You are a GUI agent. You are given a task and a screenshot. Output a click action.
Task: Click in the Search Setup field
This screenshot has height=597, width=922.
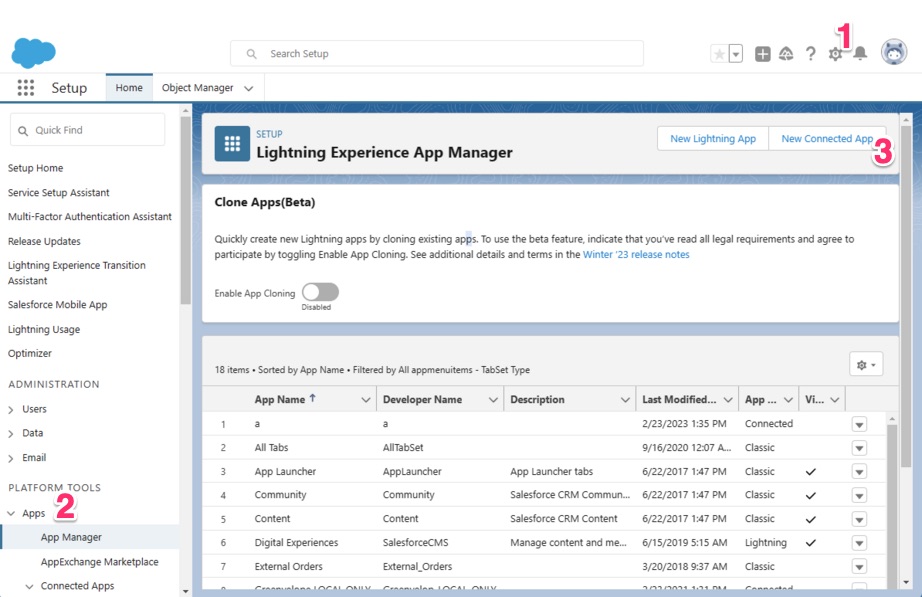point(437,54)
